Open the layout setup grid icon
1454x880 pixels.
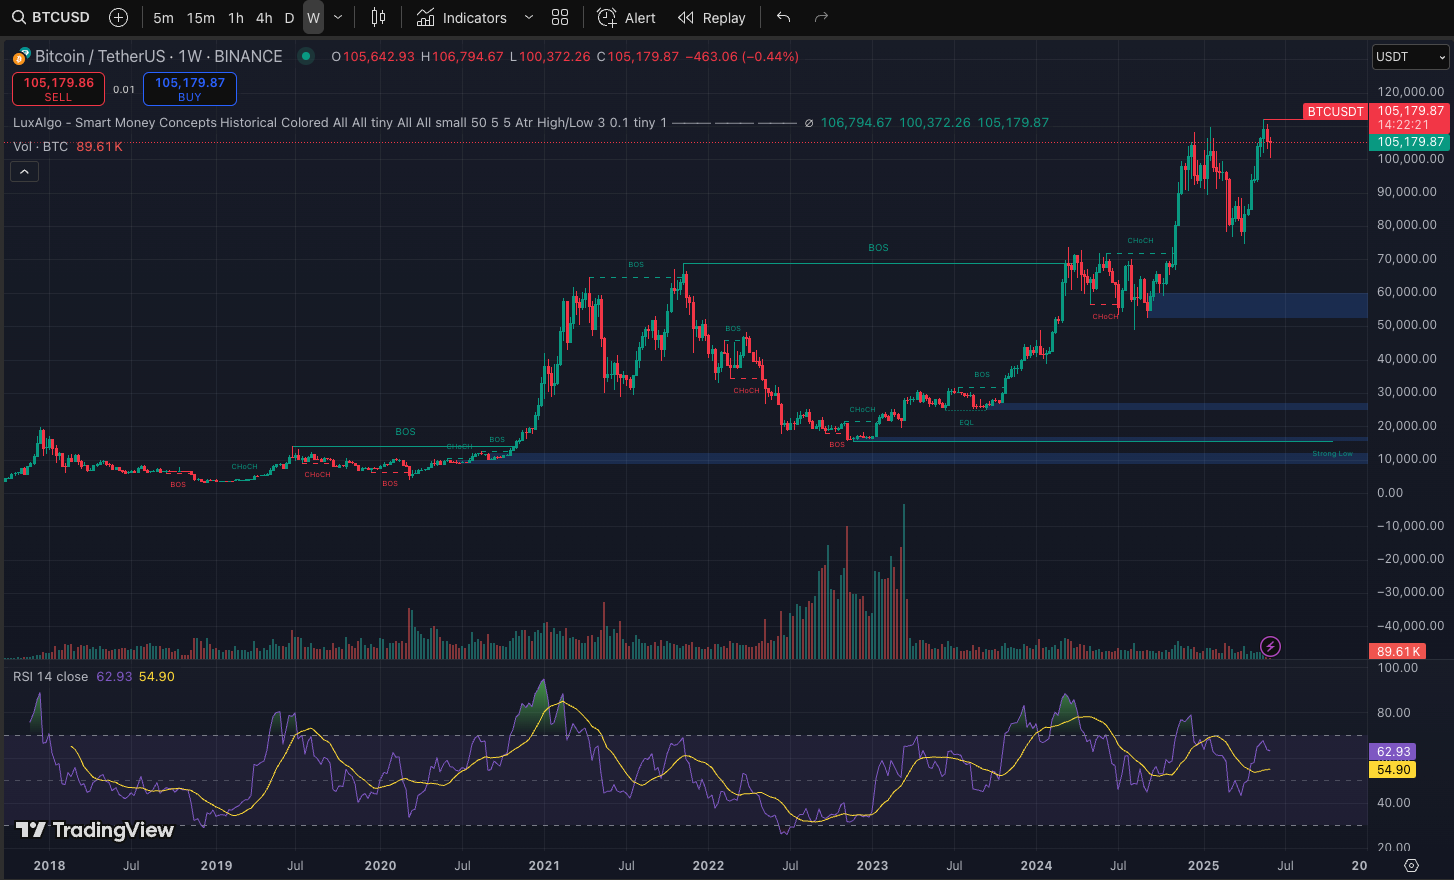(560, 17)
